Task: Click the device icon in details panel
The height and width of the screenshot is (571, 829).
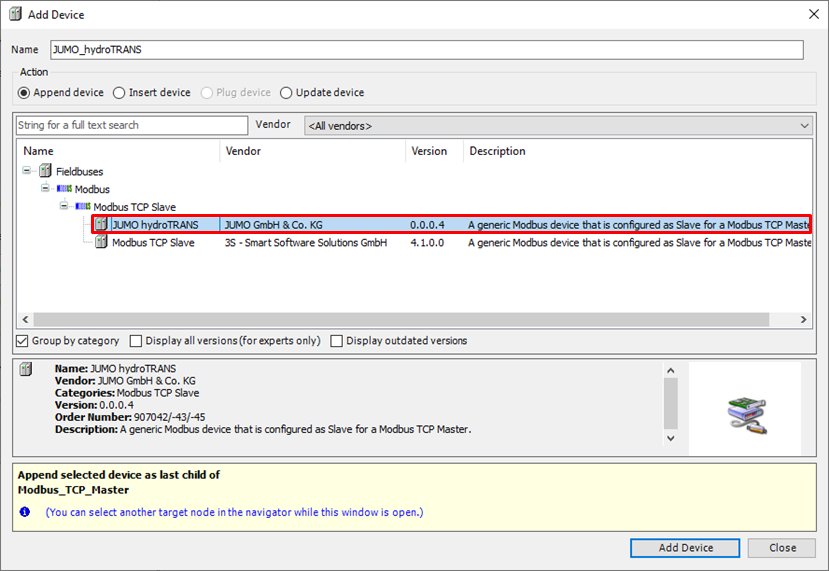Action: tap(25, 369)
